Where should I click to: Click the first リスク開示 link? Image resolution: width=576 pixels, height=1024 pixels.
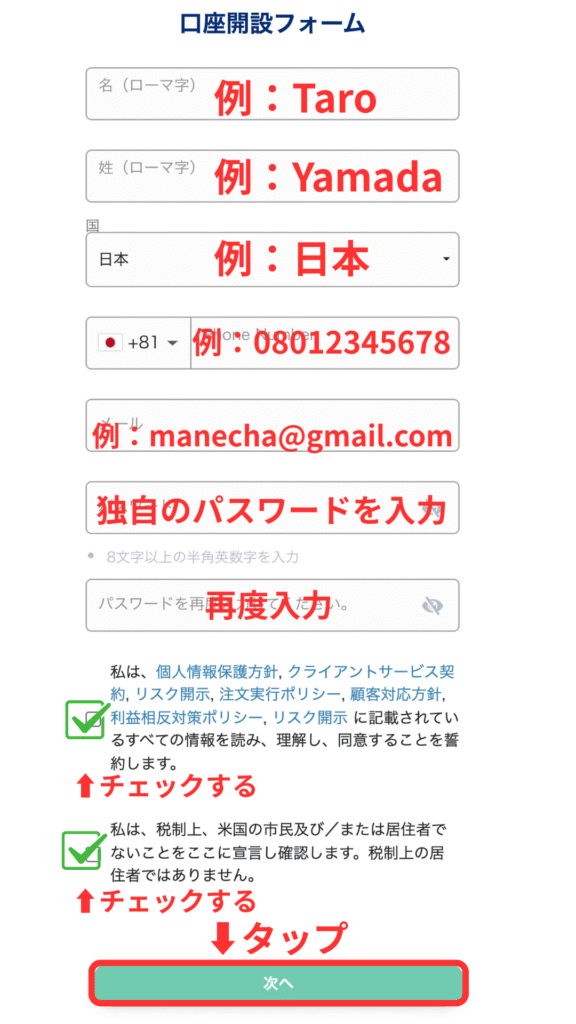pos(172,694)
